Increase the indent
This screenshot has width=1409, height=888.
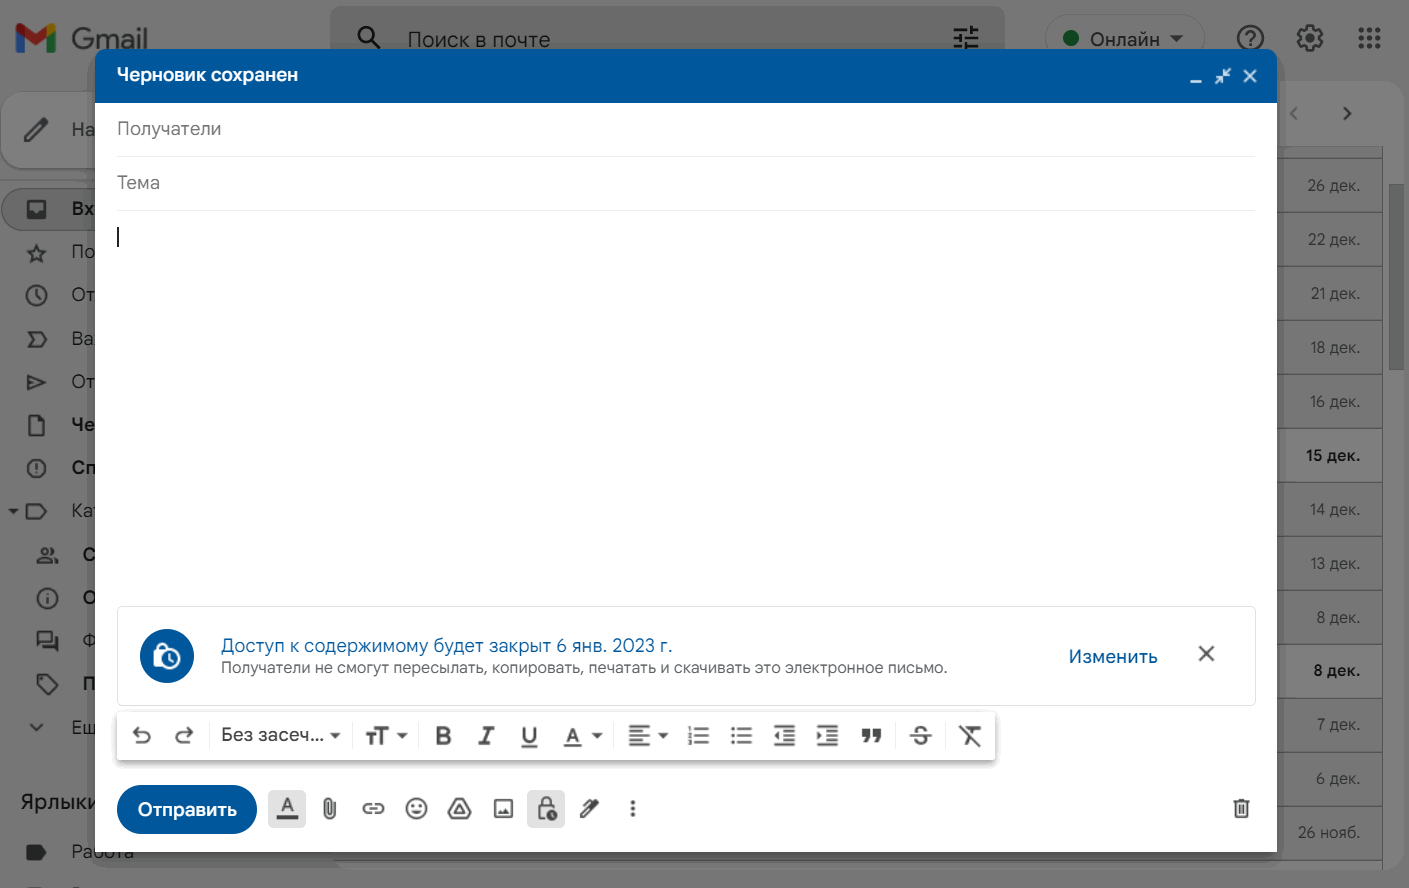pos(828,736)
